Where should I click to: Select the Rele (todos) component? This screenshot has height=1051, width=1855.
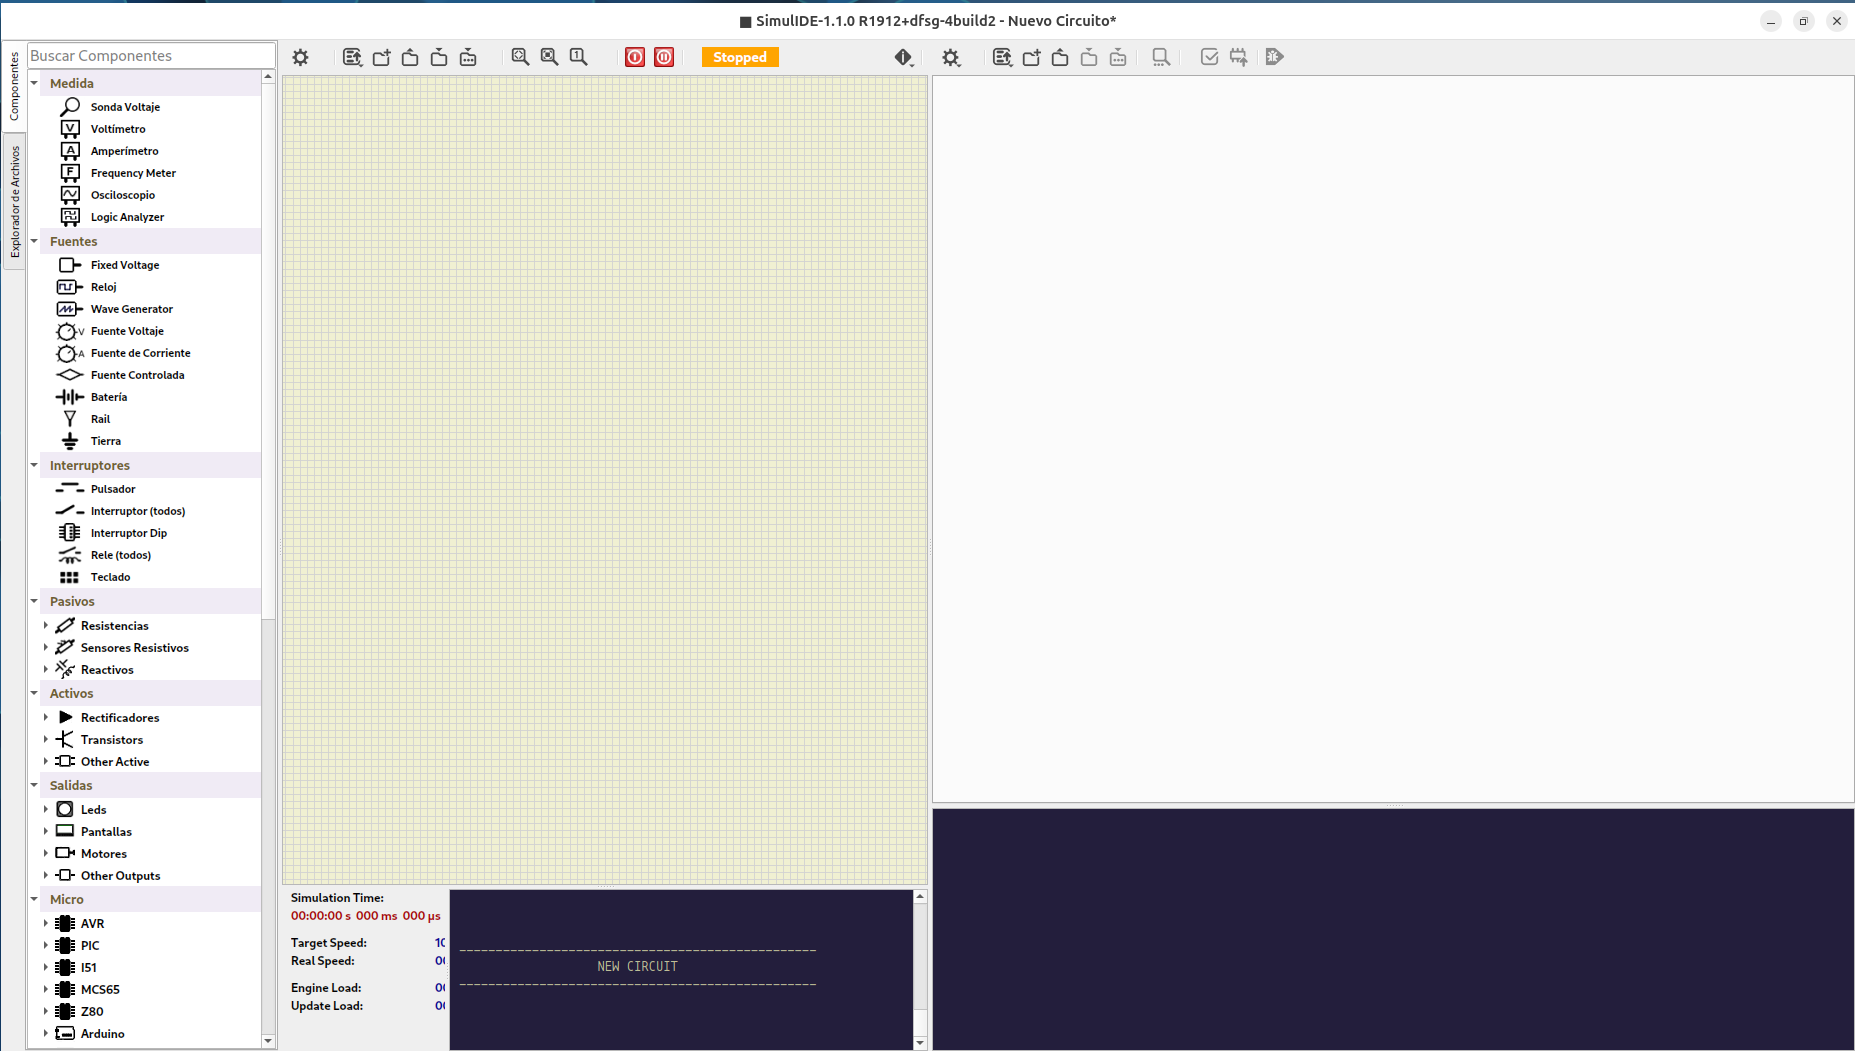click(120, 555)
